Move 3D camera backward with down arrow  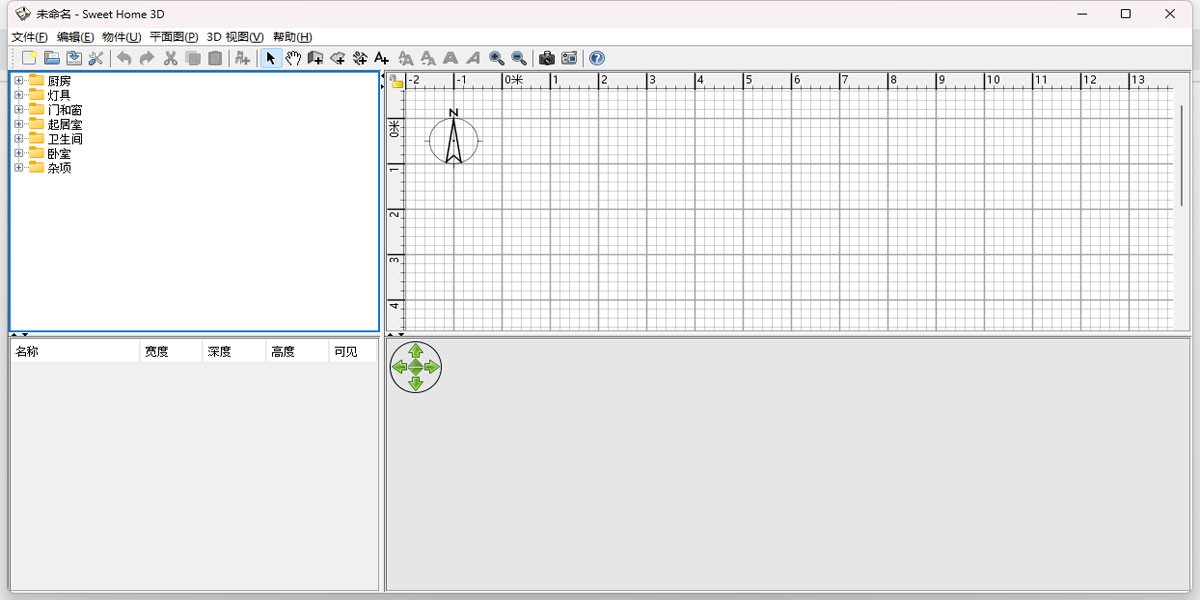pos(415,383)
